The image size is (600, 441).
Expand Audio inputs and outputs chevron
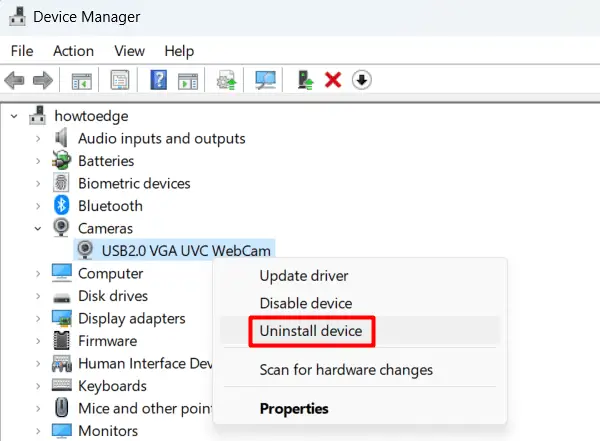38,138
